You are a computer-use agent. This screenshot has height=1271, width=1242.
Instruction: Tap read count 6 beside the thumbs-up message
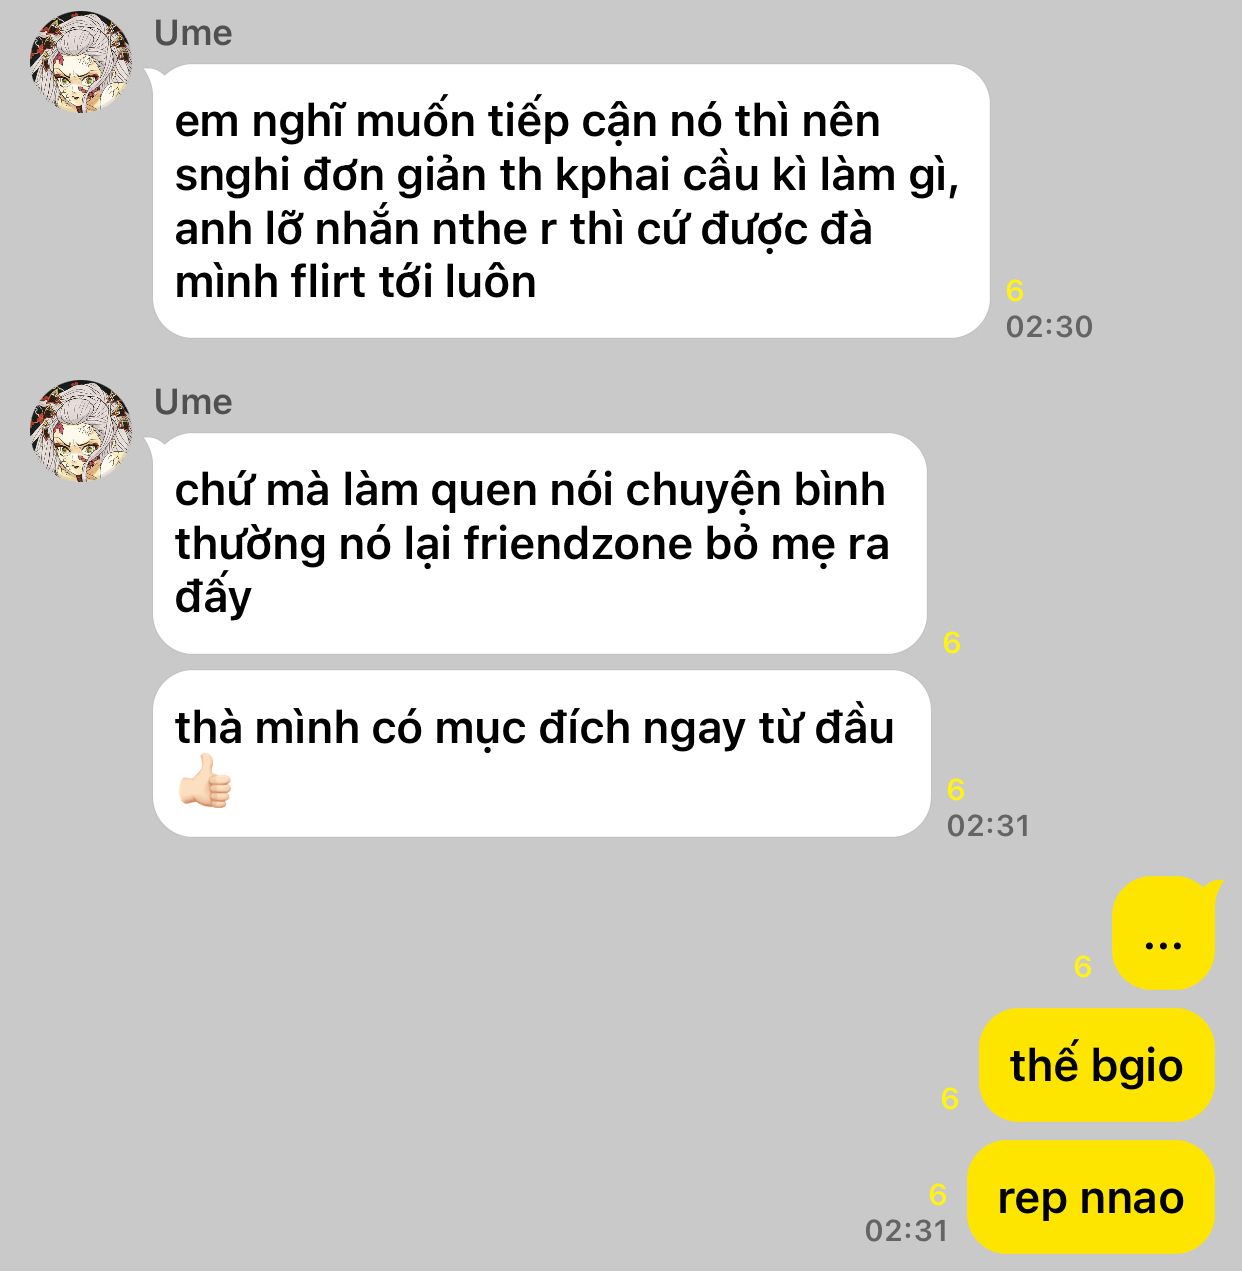pos(956,790)
